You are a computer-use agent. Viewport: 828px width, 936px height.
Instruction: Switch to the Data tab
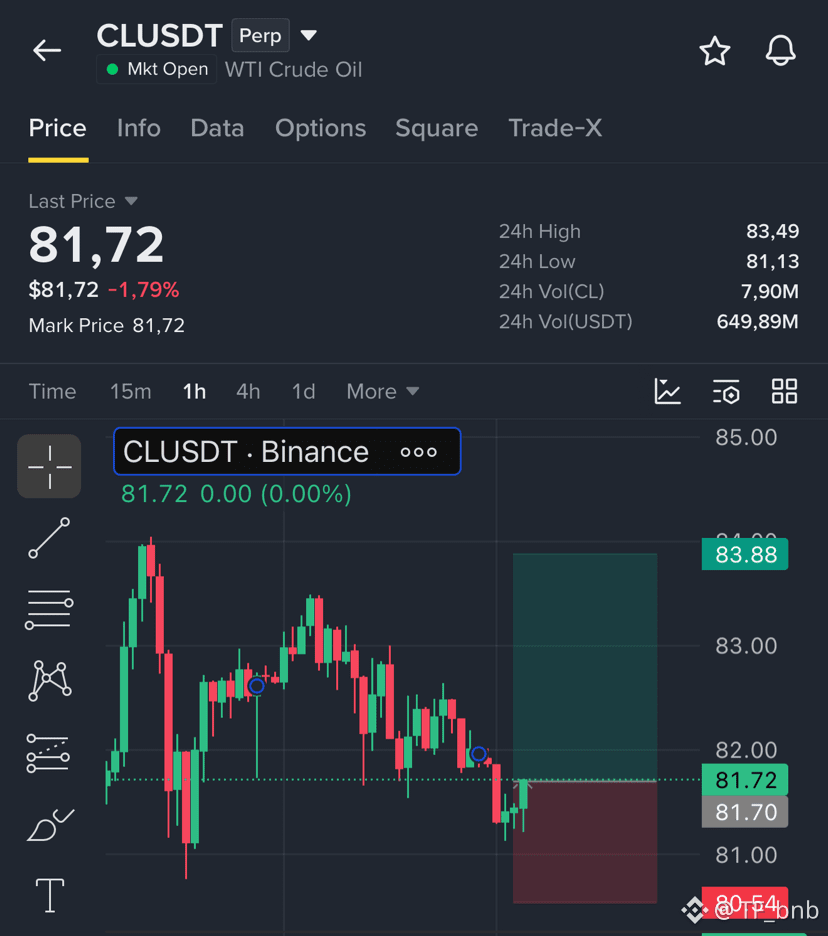217,128
